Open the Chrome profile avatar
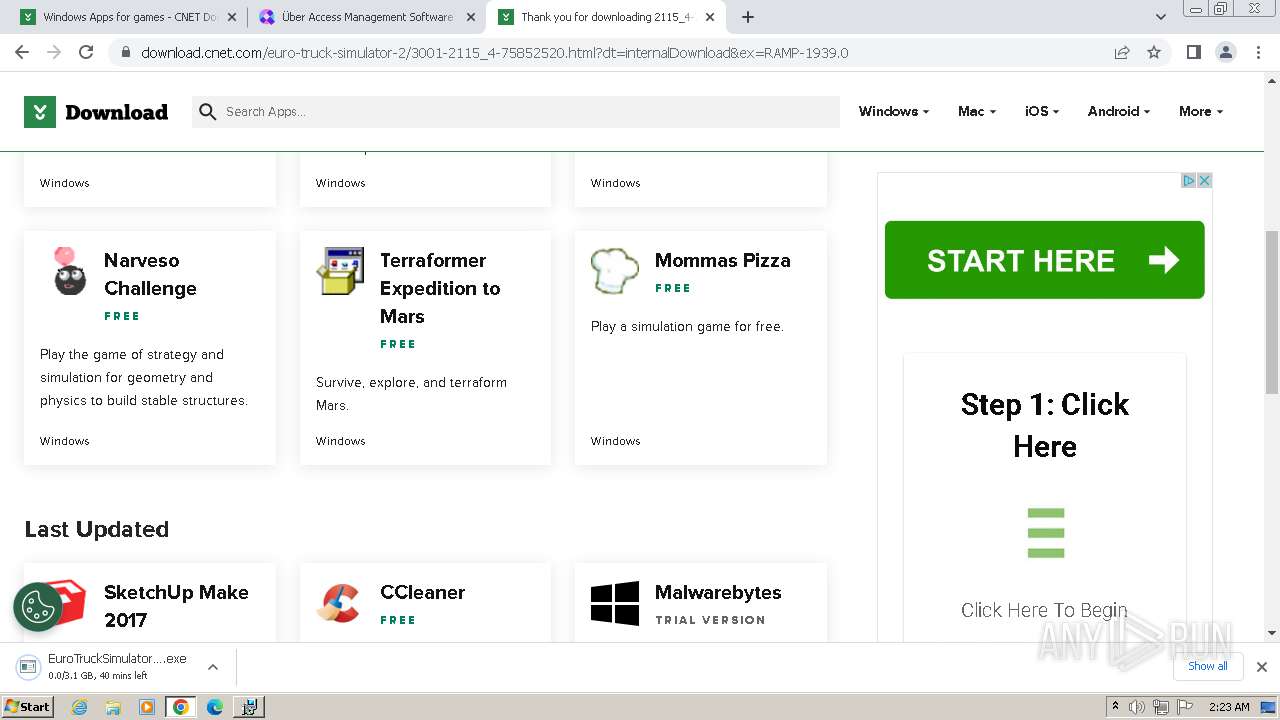 point(1225,52)
